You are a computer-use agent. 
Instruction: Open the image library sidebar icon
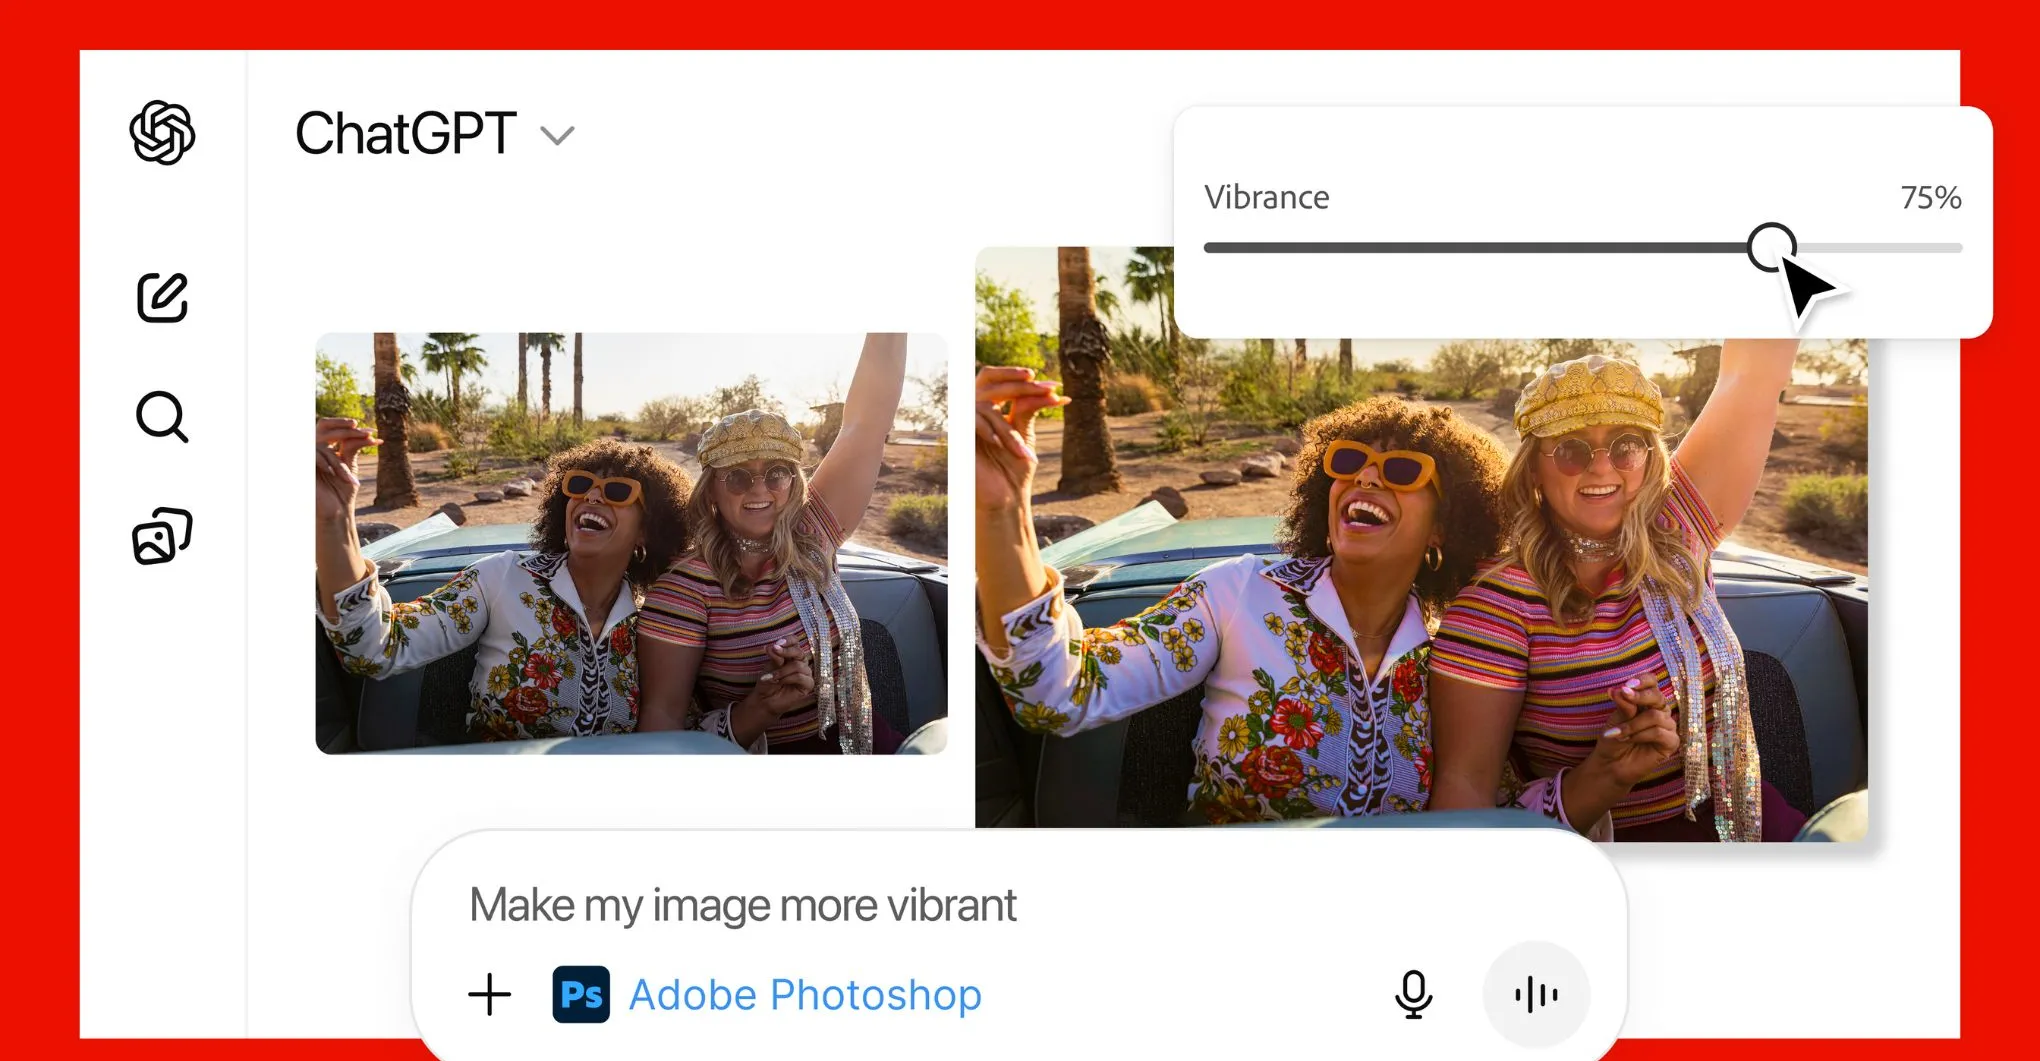point(163,533)
